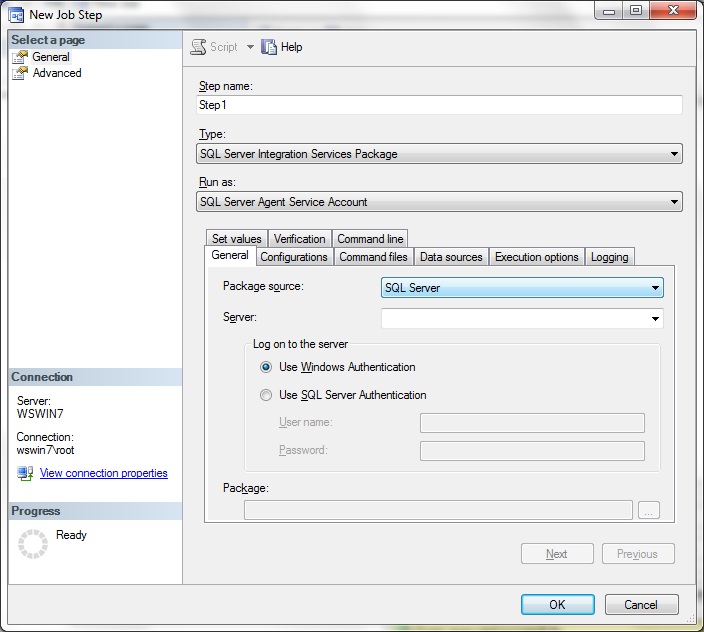Select Use Windows Authentication radio button
Viewport: 704px width, 632px height.
pos(266,367)
